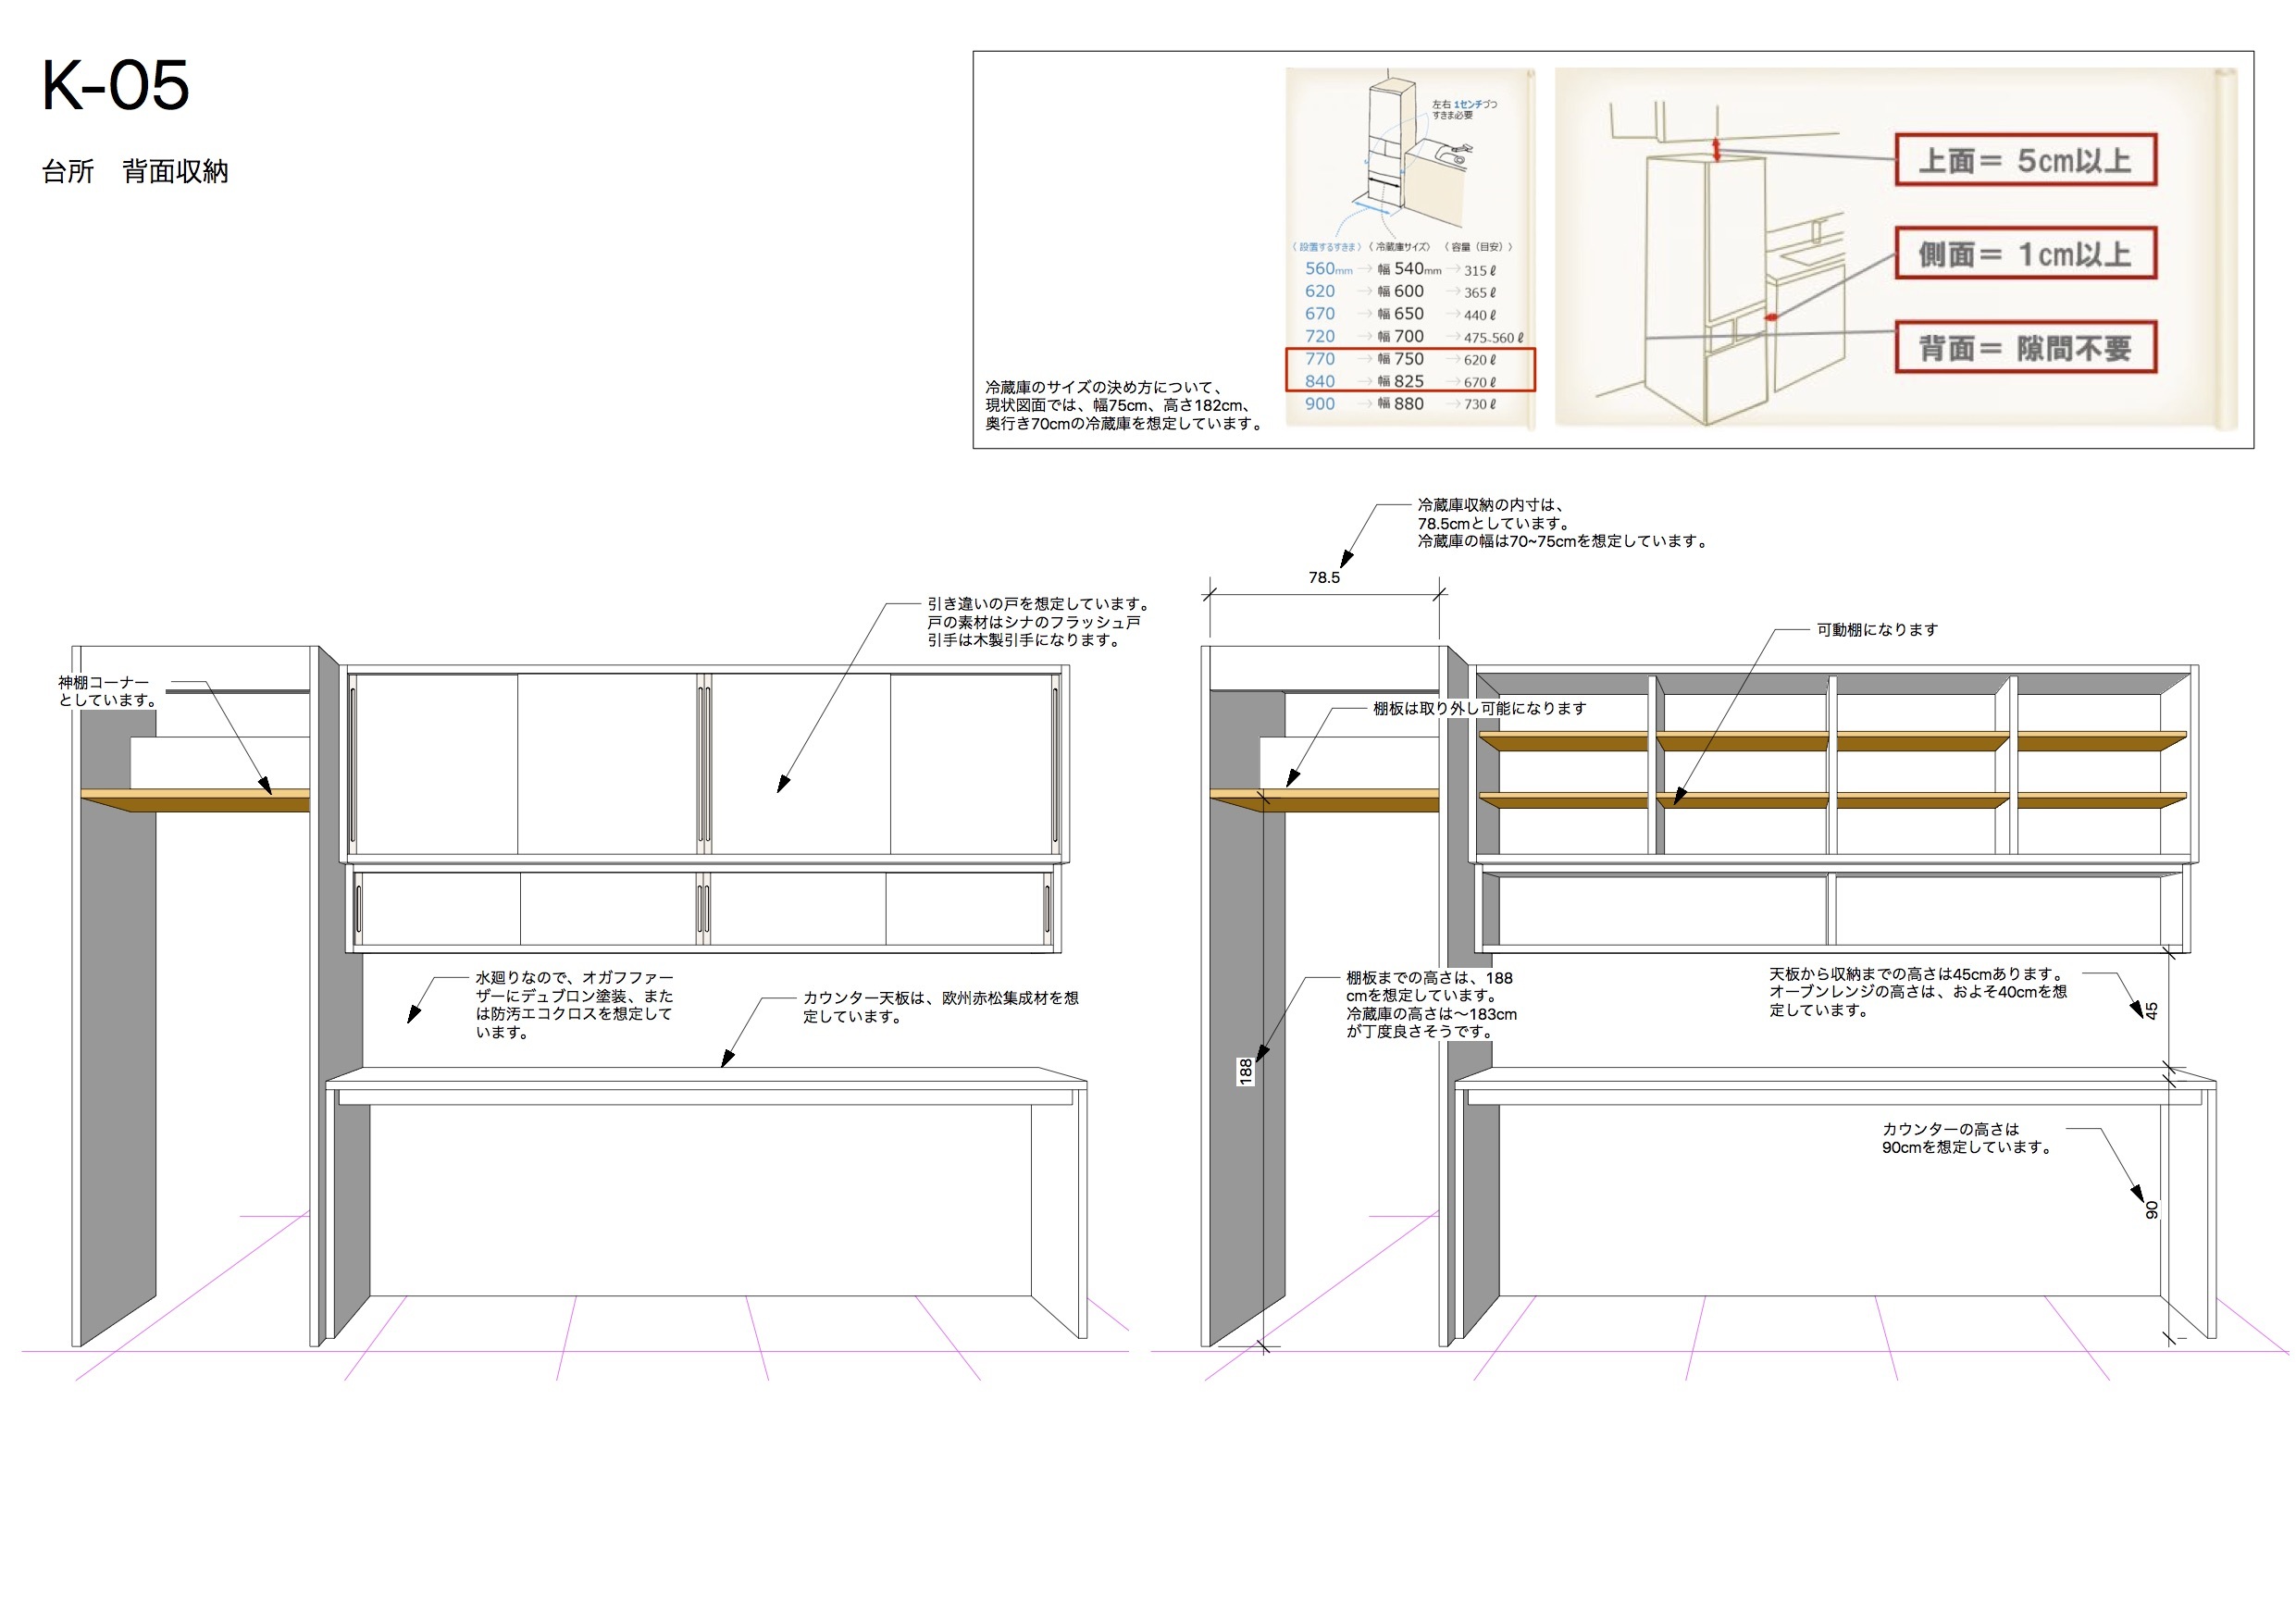Open the refrigerator size chart image
Screen dimensions: 2296x1623
[1410, 248]
